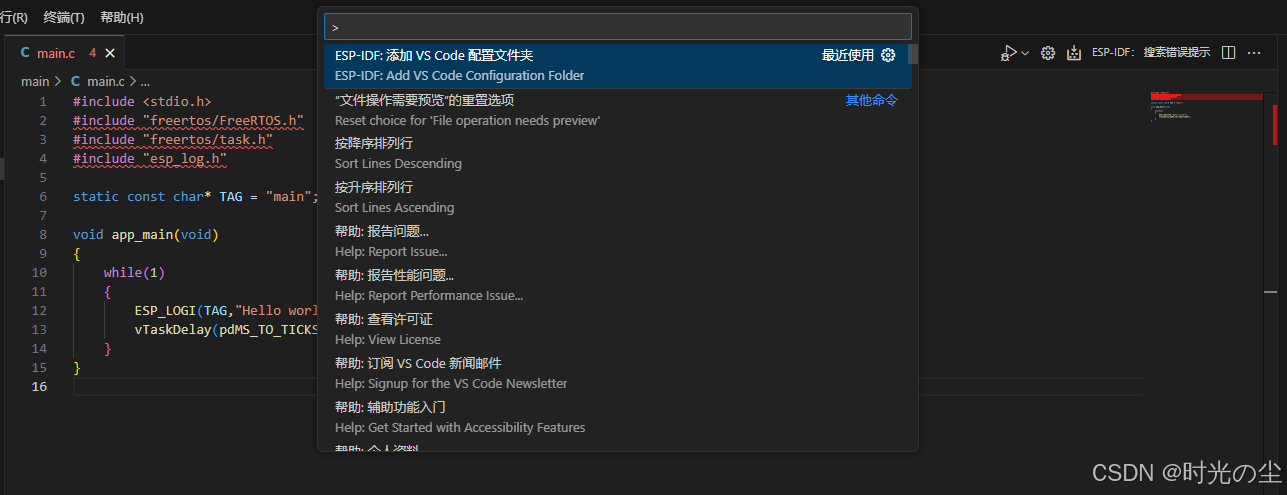The image size is (1287, 495).
Task: Click the debug run icon in editor toolbar
Action: 1009,53
